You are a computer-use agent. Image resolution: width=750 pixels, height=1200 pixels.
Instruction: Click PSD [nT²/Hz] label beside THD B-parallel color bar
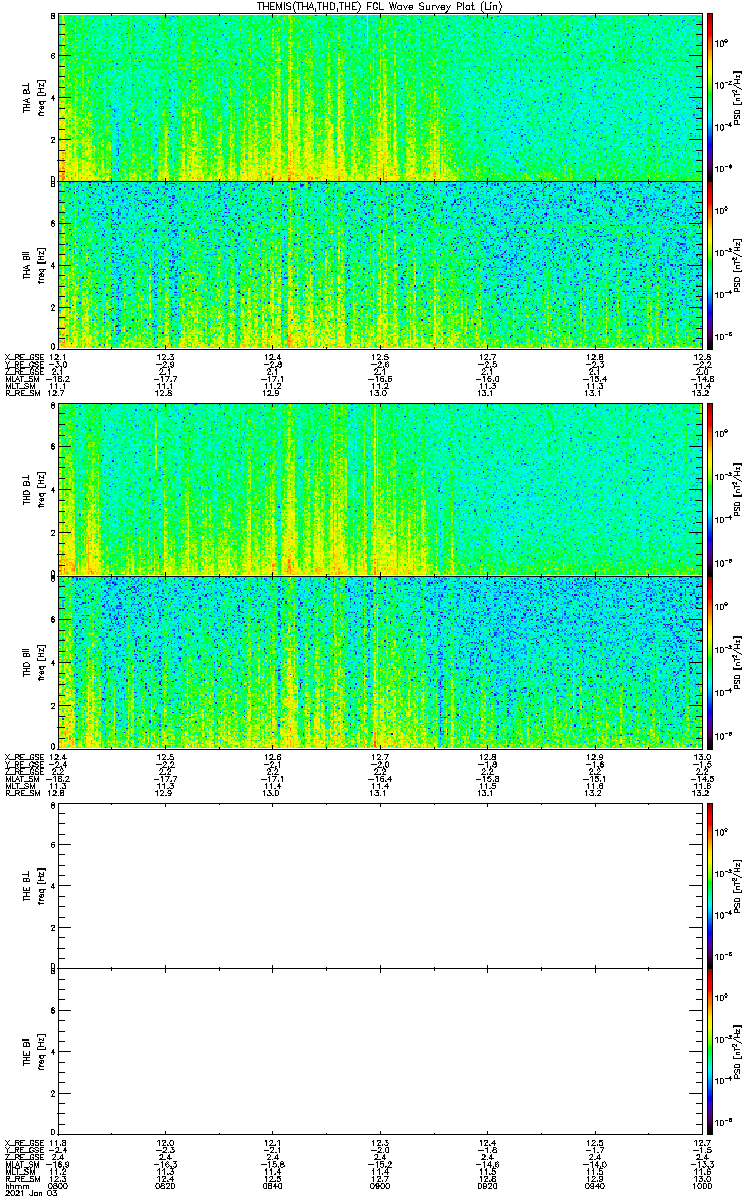click(738, 661)
